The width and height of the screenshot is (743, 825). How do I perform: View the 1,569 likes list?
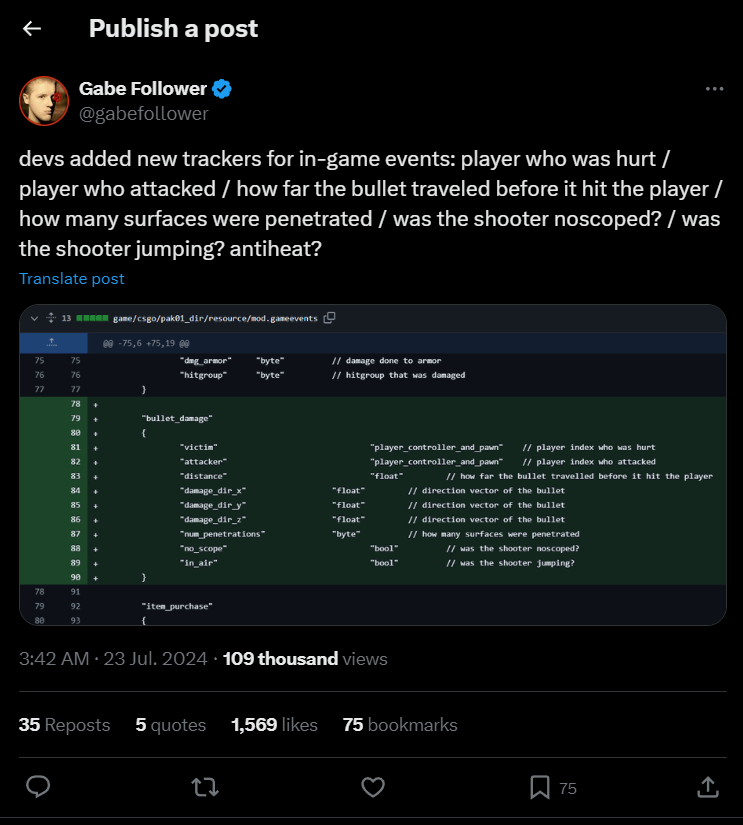click(274, 724)
